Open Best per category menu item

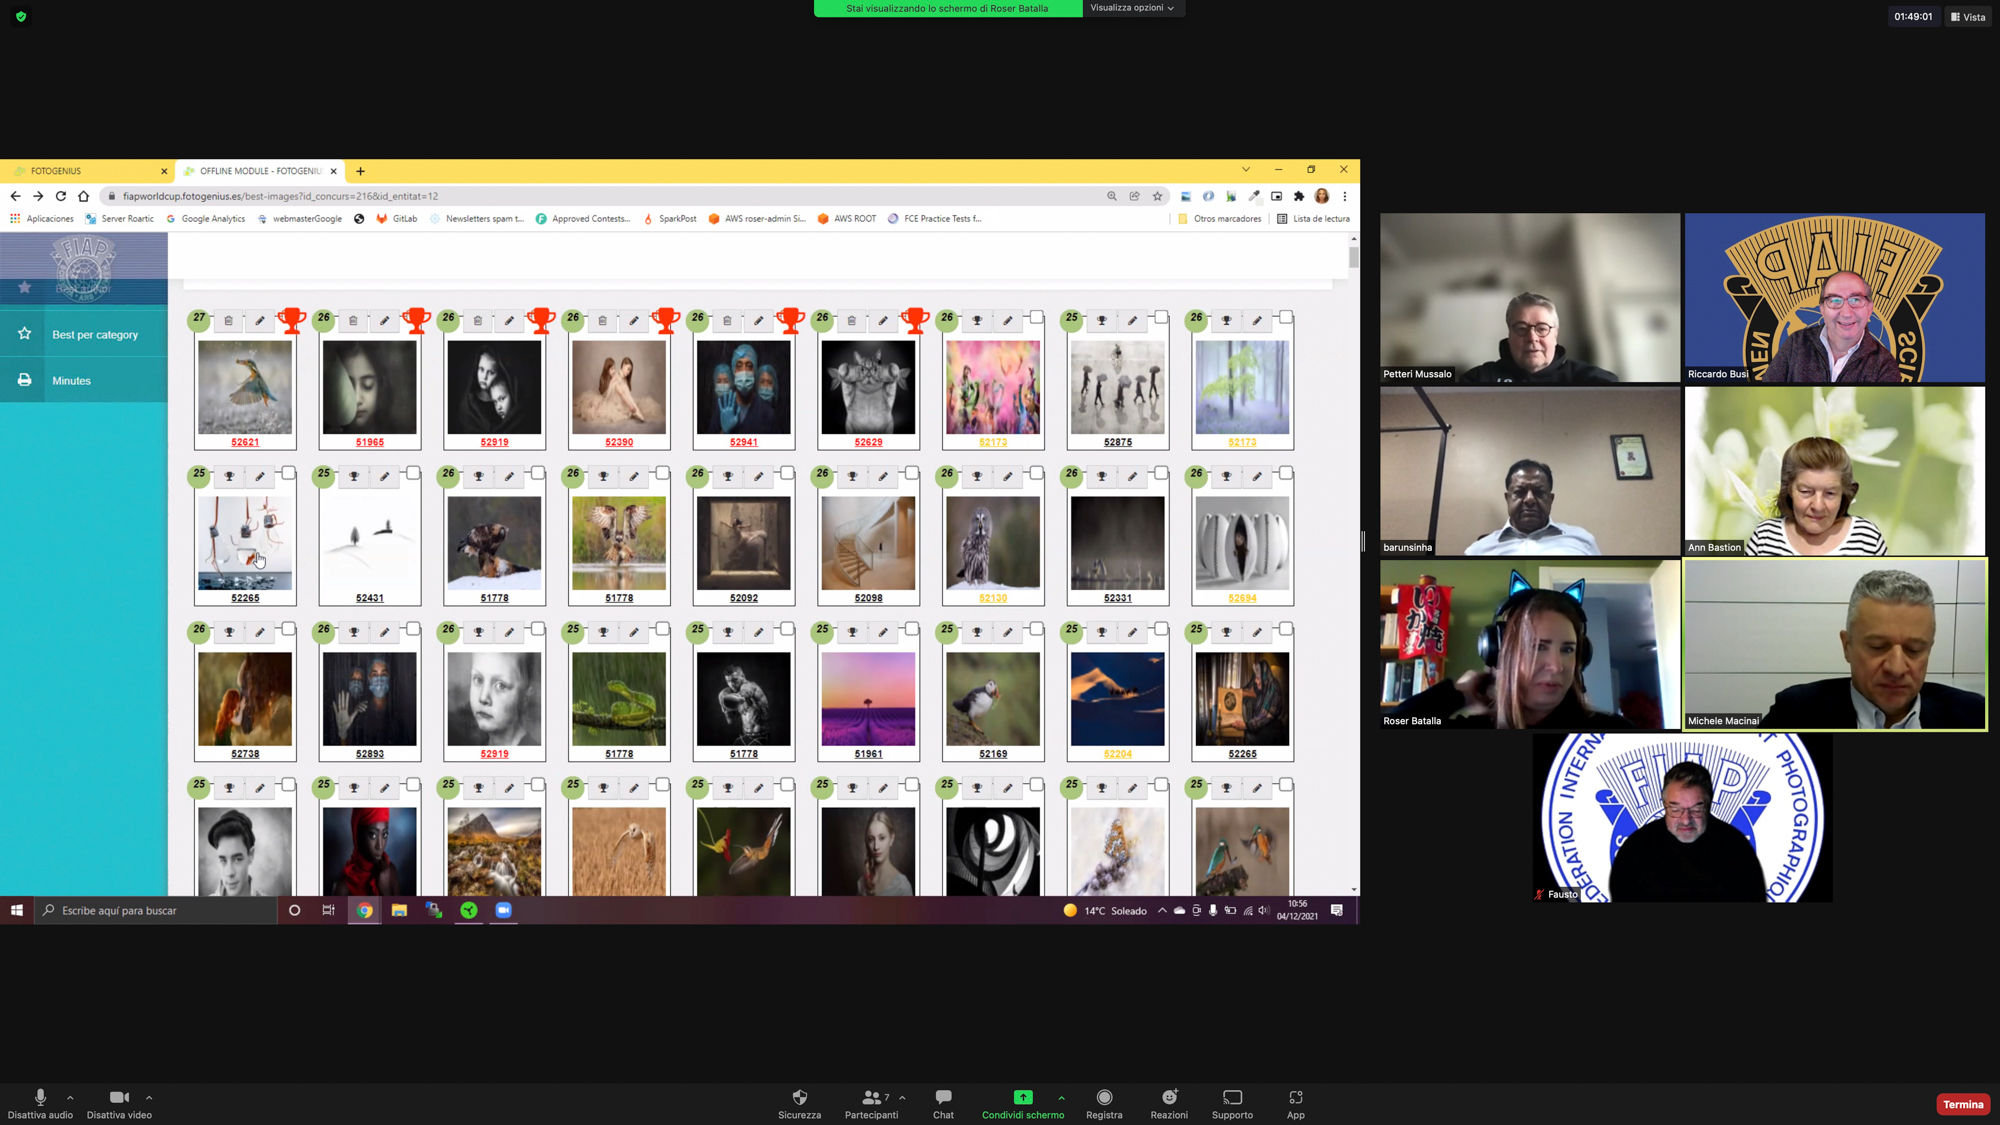[95, 335]
